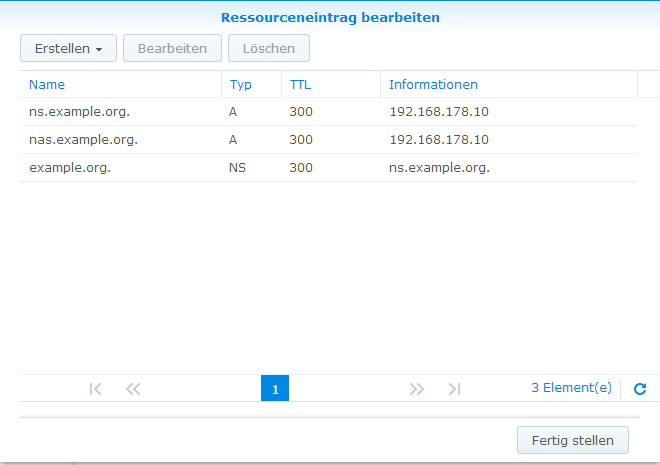Sort by the Typ column header
The width and height of the screenshot is (660, 465).
click(x=251, y=85)
